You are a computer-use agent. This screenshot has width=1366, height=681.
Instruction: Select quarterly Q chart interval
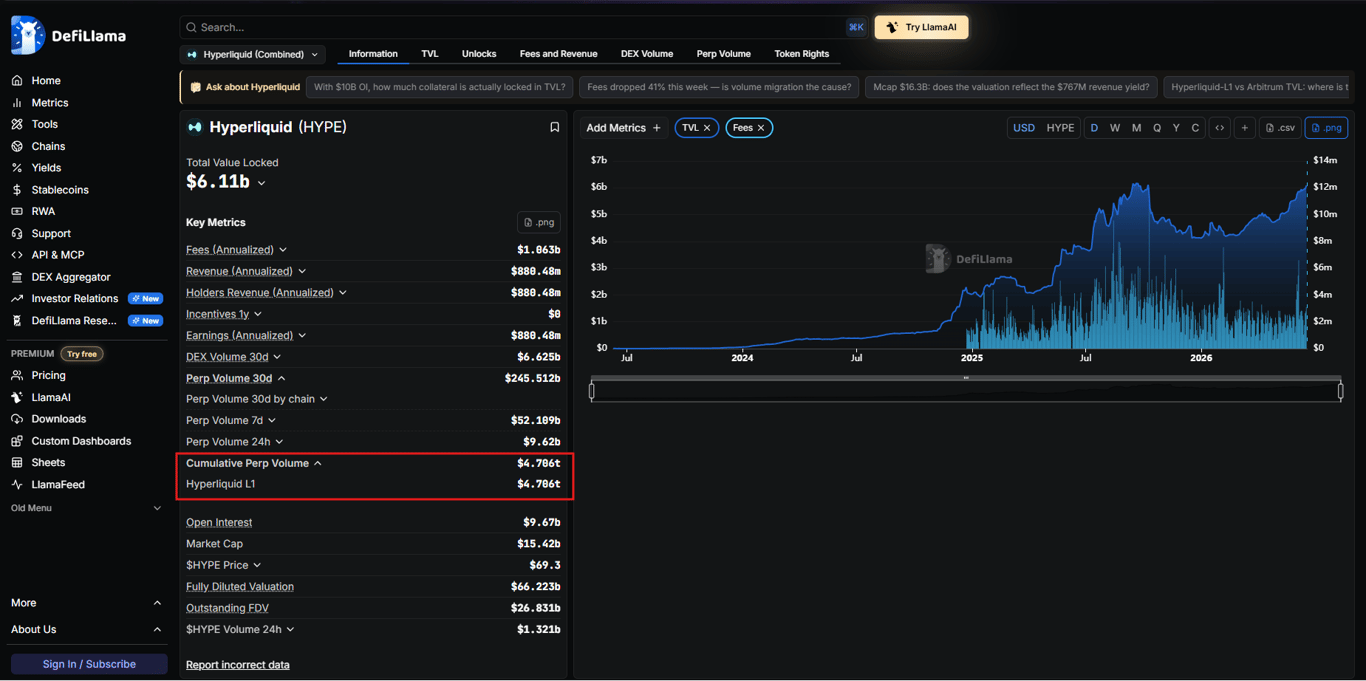coord(1157,128)
